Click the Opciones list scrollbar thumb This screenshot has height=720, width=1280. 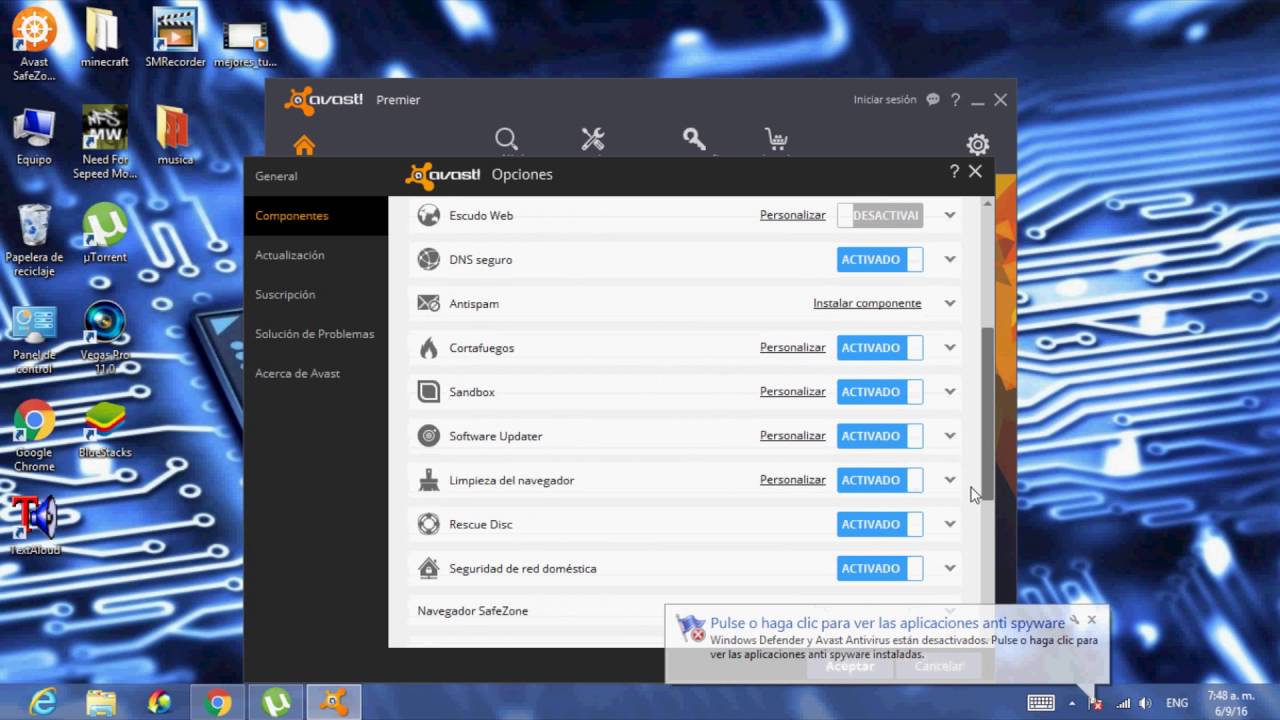click(987, 413)
